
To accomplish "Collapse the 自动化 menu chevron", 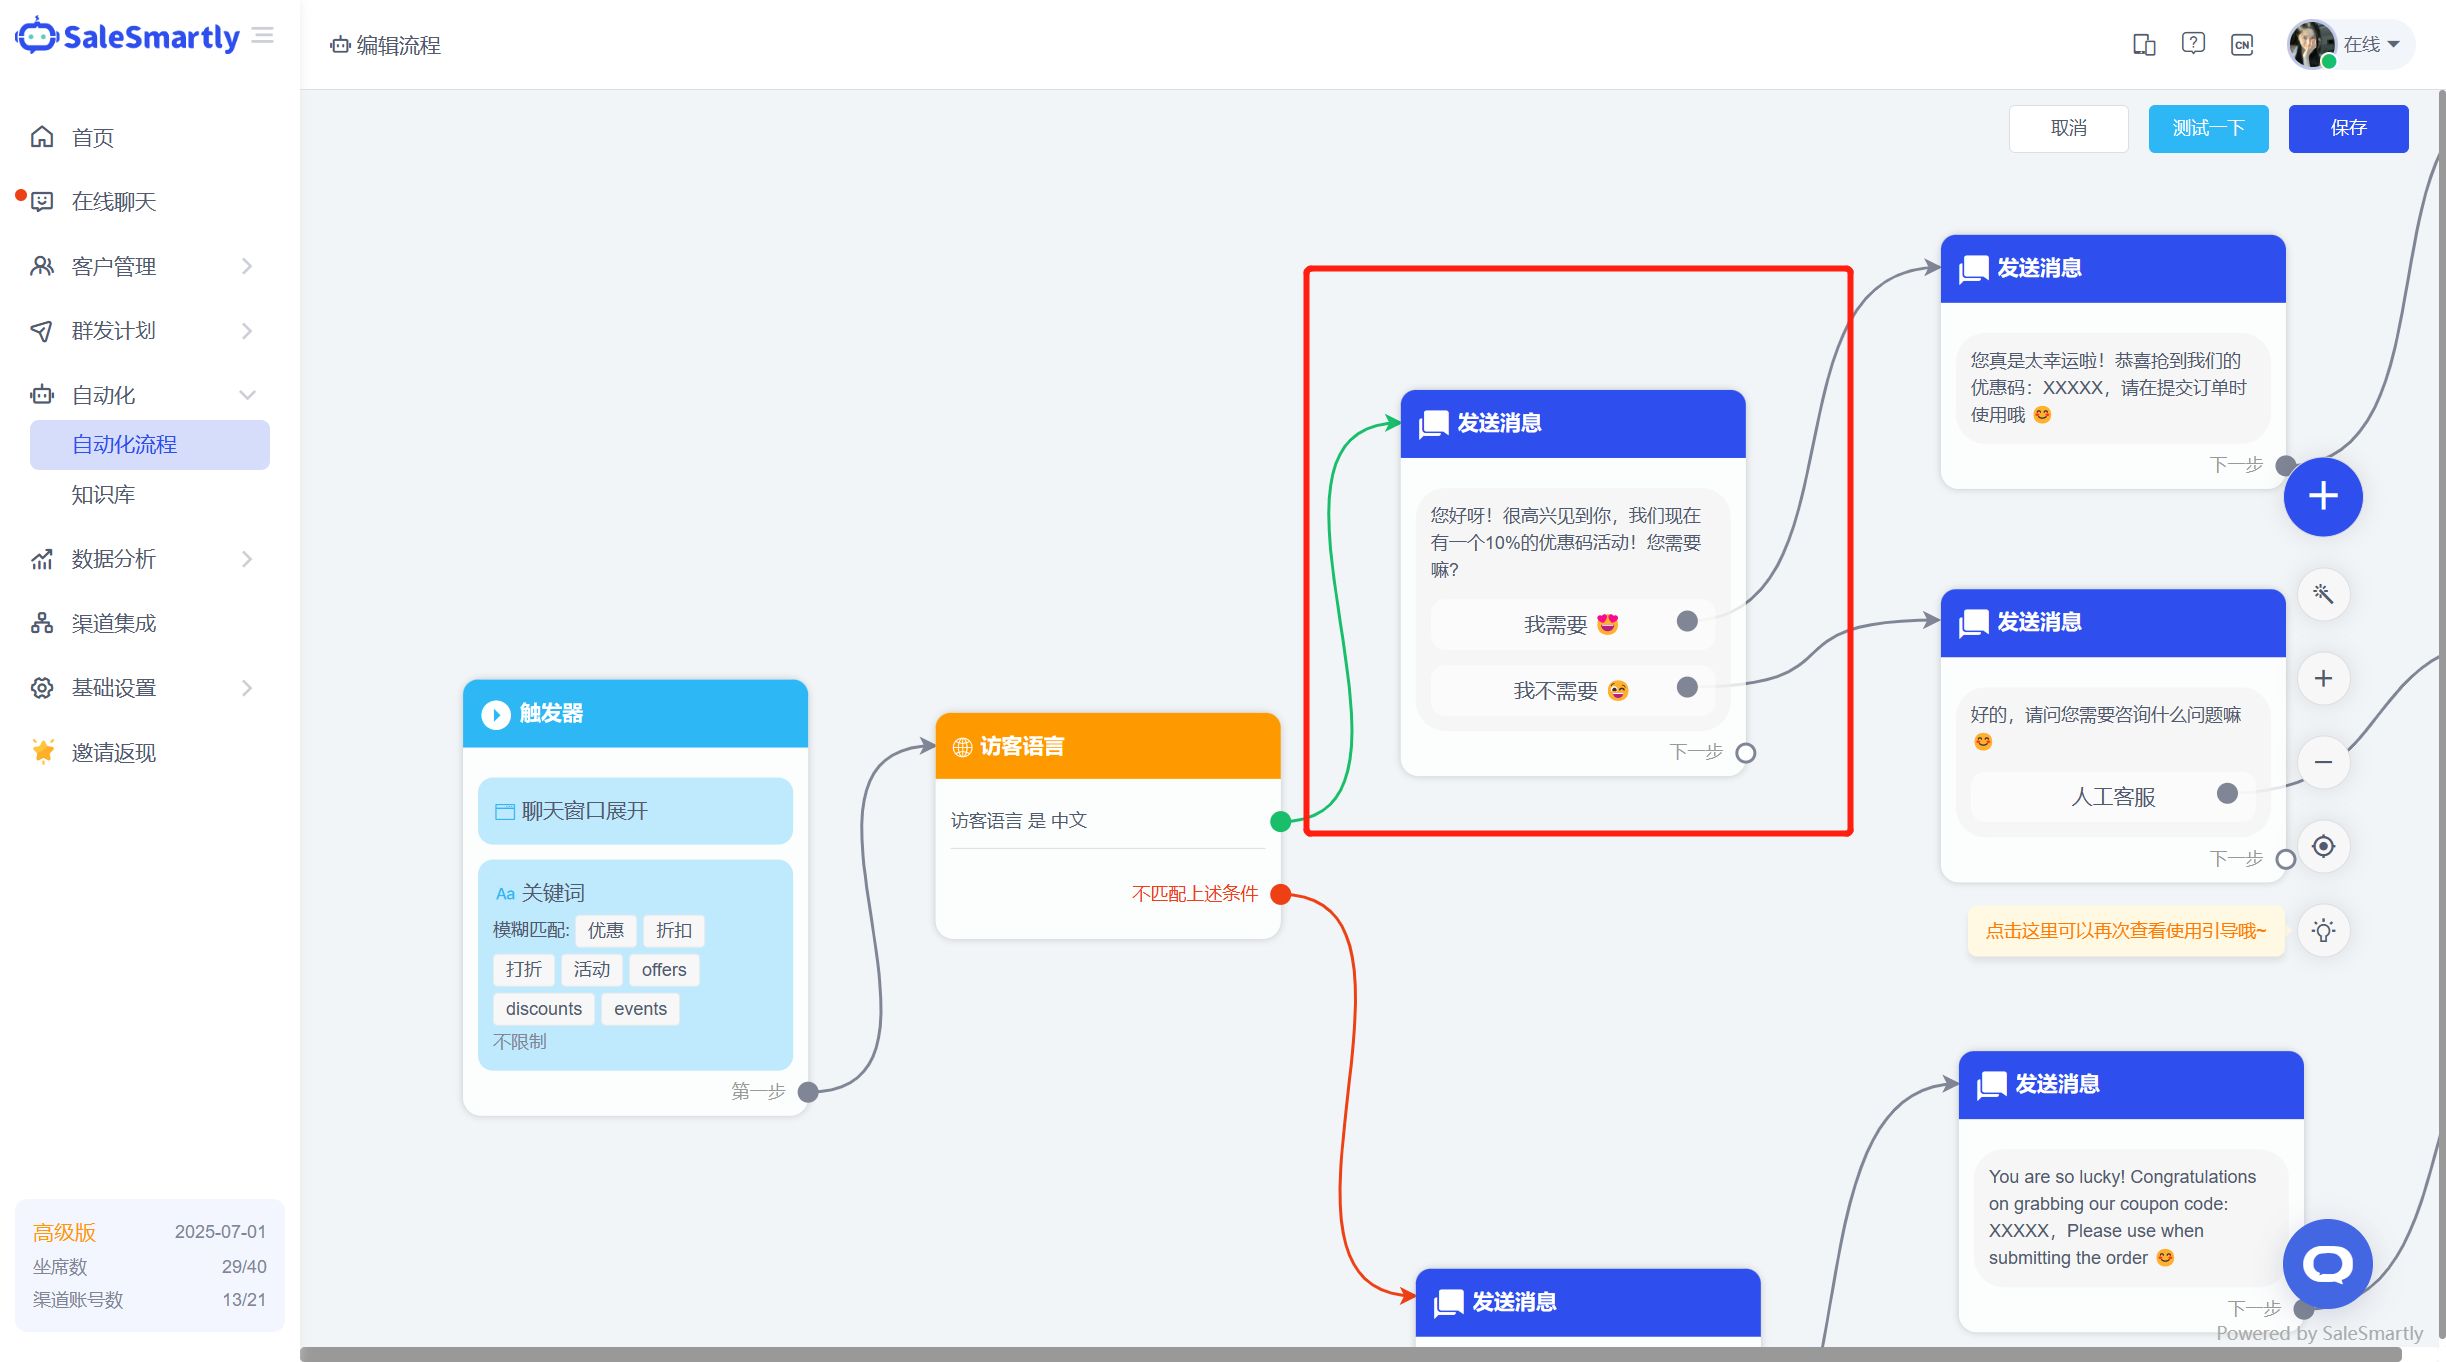I will coord(247,395).
